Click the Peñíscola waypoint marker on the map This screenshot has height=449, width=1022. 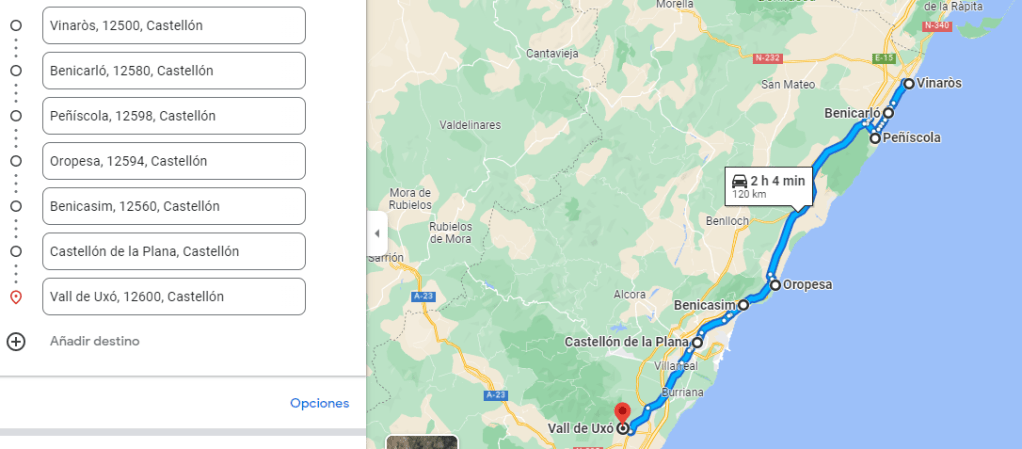pos(875,138)
